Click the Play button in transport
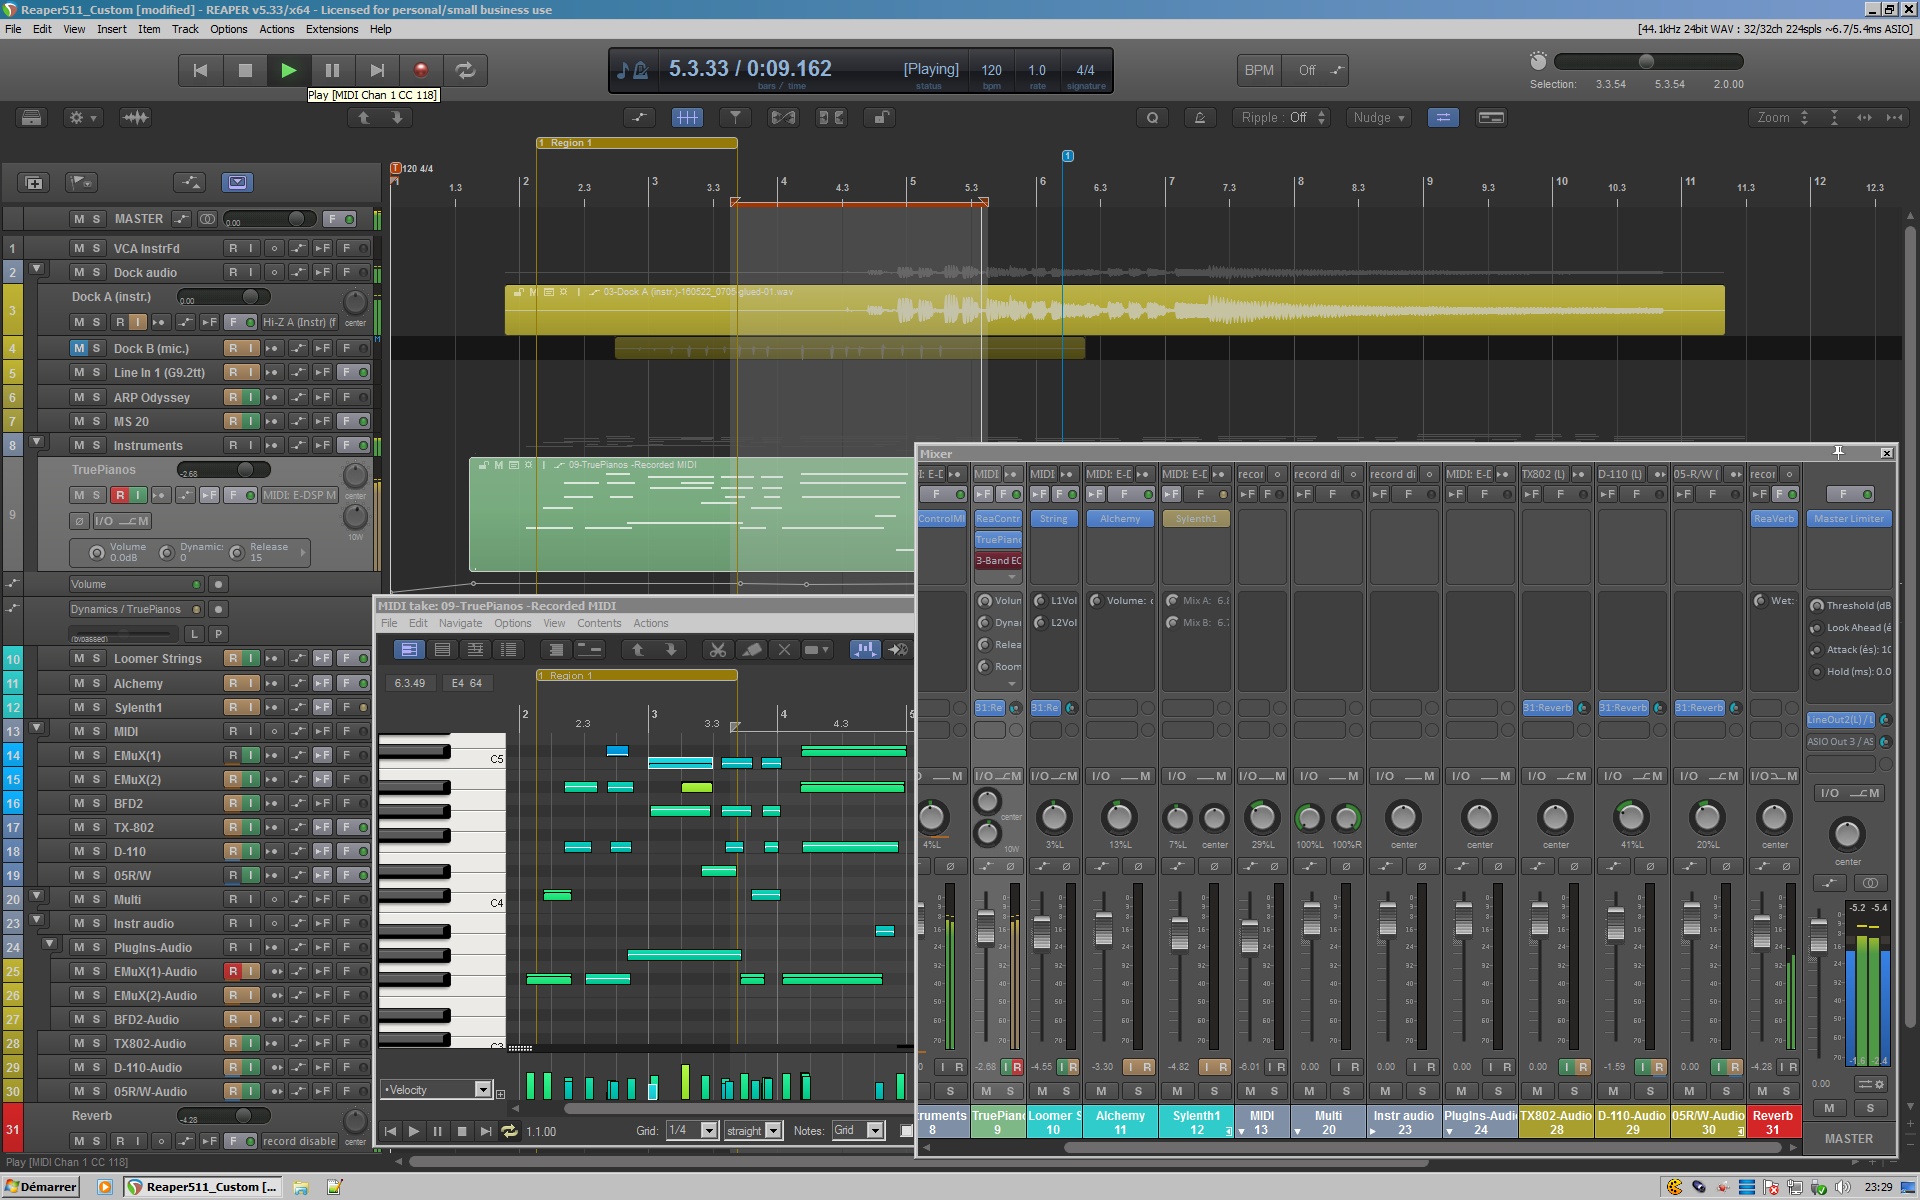Screen dimensions: 1920x1200 [x=288, y=69]
